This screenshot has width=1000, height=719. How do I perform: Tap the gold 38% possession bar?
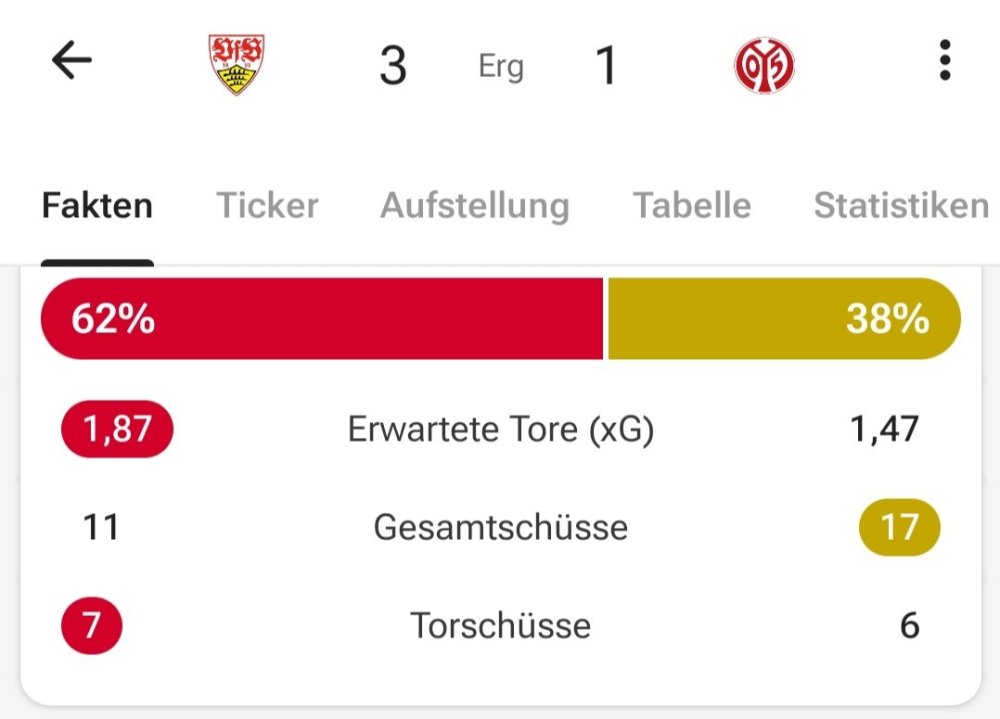pyautogui.click(x=784, y=319)
